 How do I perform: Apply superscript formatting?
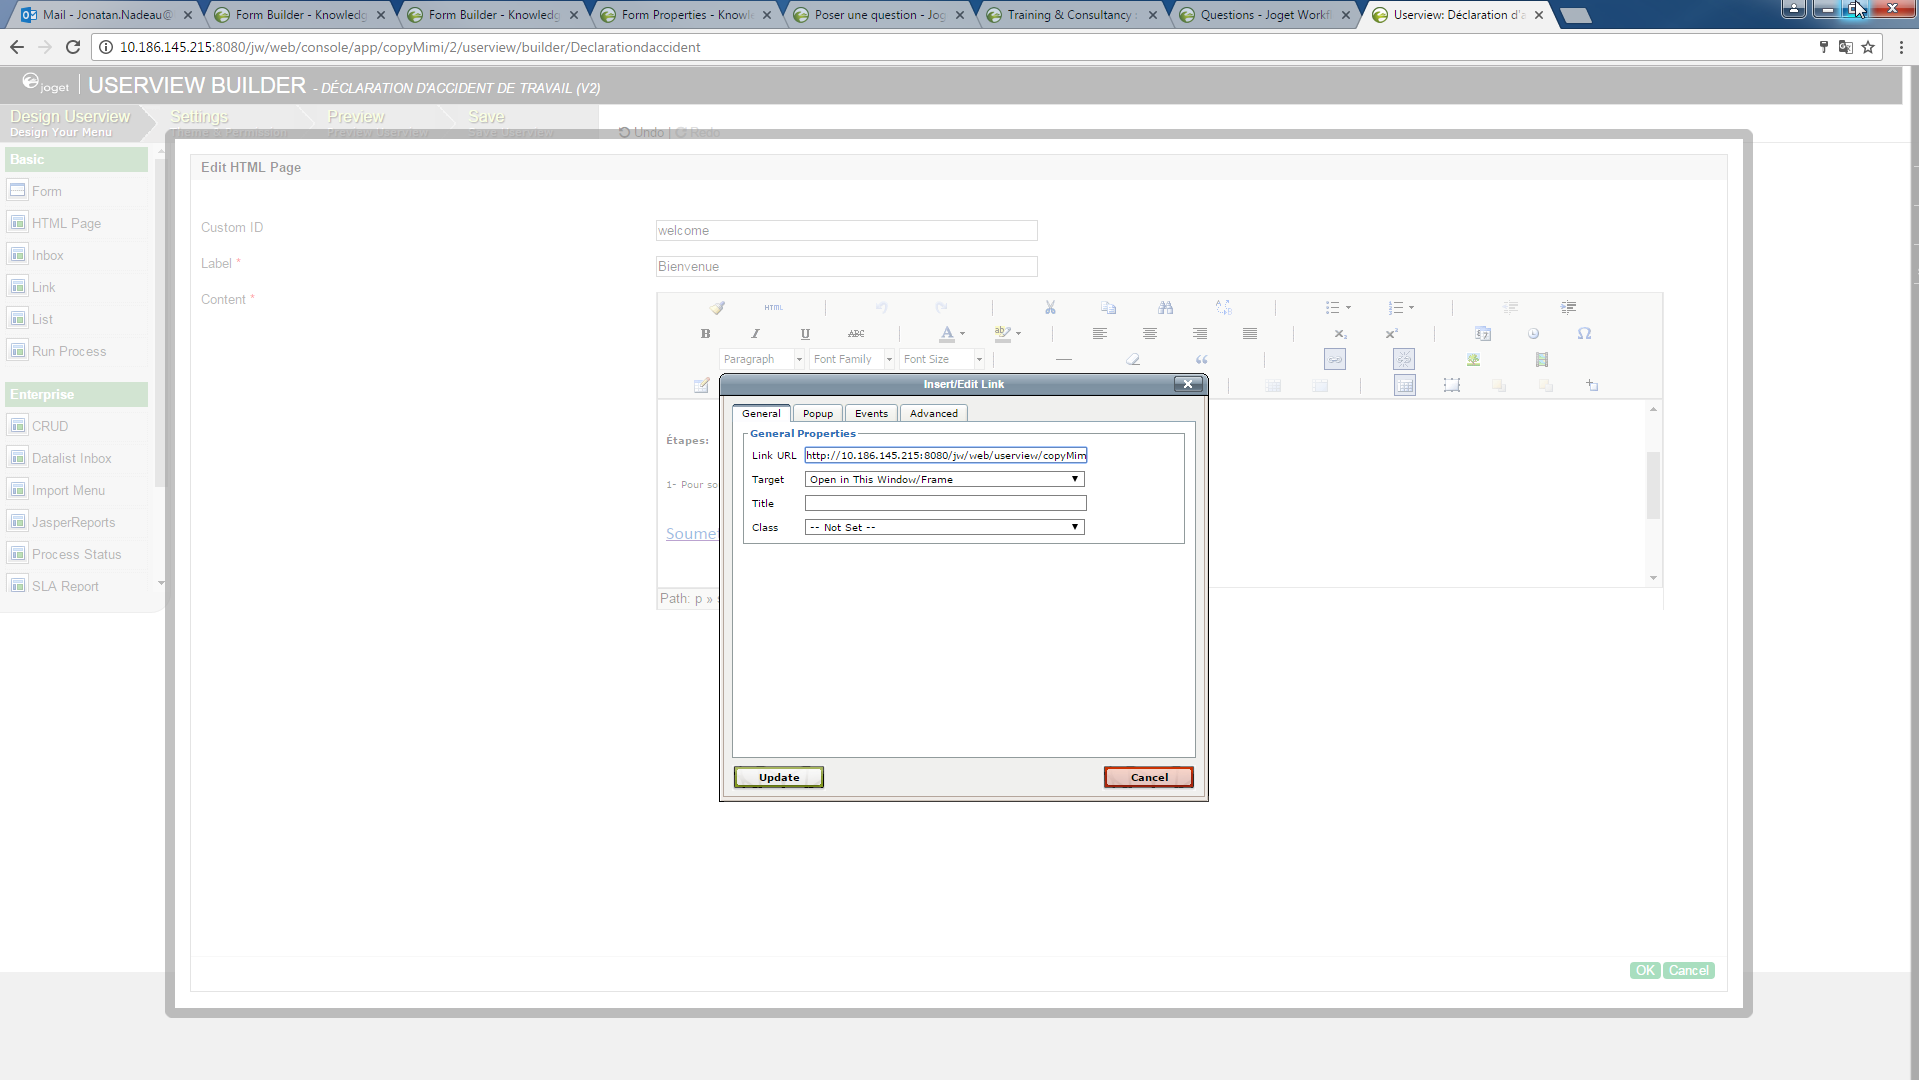pyautogui.click(x=1391, y=334)
